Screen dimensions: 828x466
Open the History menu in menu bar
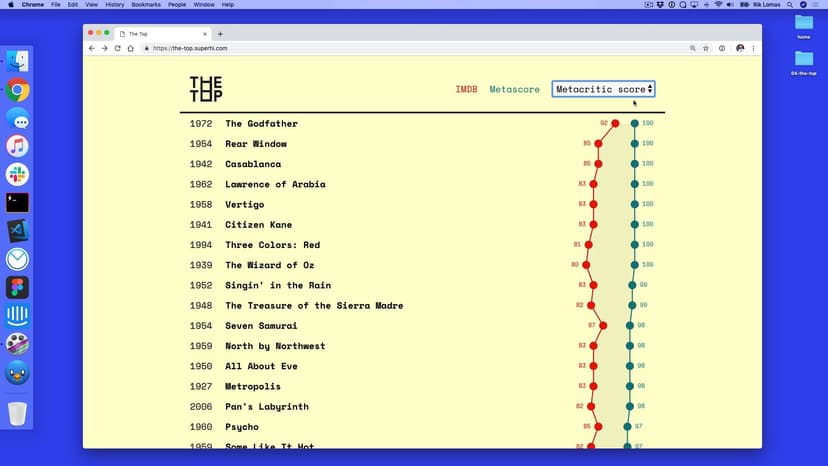click(x=114, y=5)
